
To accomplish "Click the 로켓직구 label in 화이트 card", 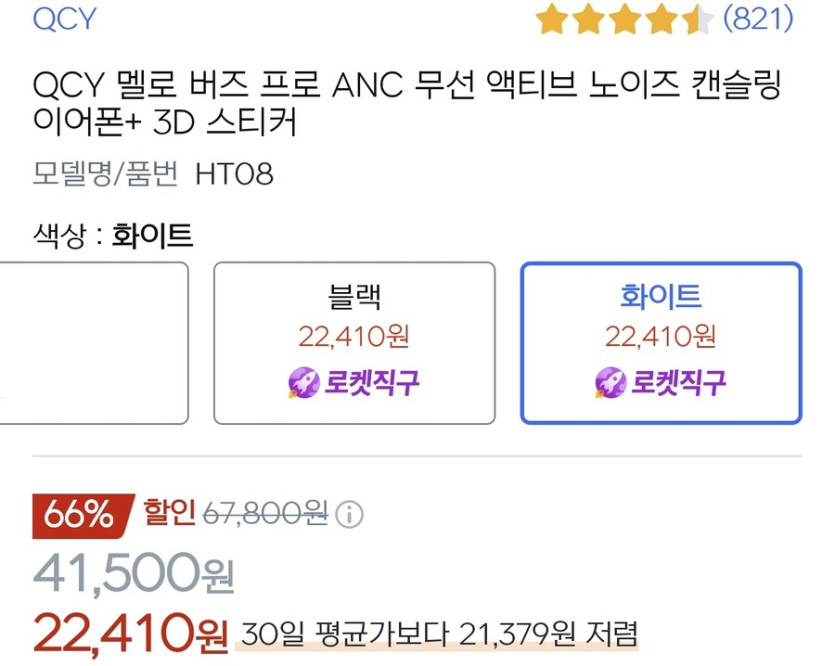I will pos(678,383).
